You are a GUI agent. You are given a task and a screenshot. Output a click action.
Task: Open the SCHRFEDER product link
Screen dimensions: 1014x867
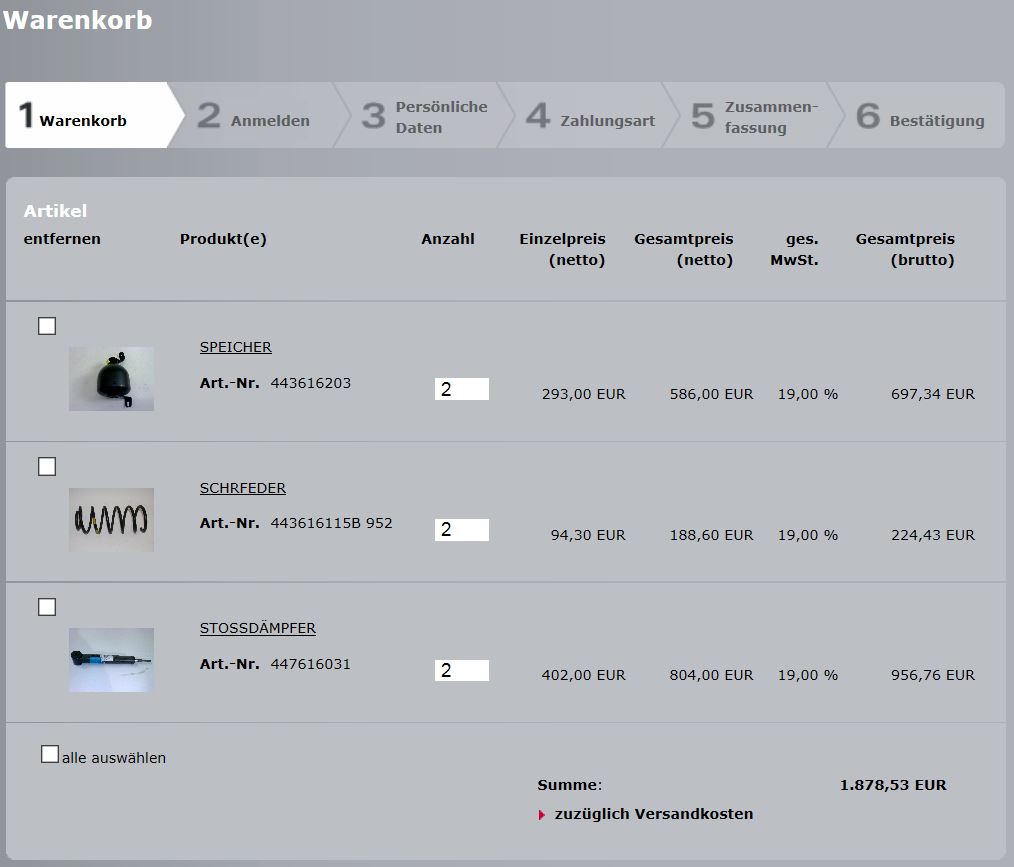click(243, 488)
